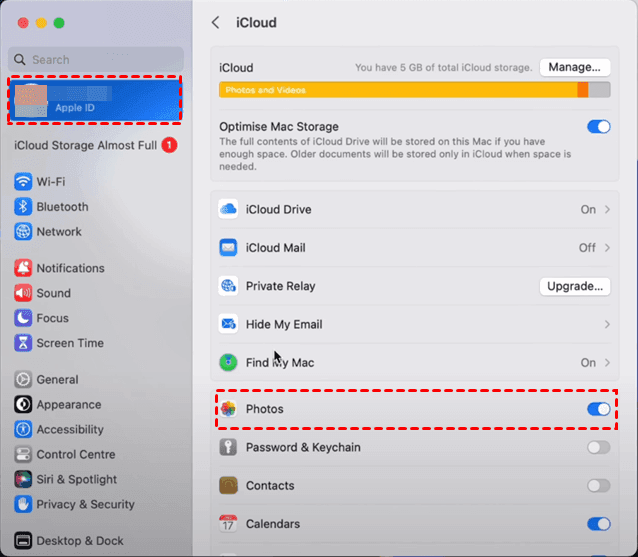Open iCloud Mail chevron
638x557 pixels.
coord(607,248)
